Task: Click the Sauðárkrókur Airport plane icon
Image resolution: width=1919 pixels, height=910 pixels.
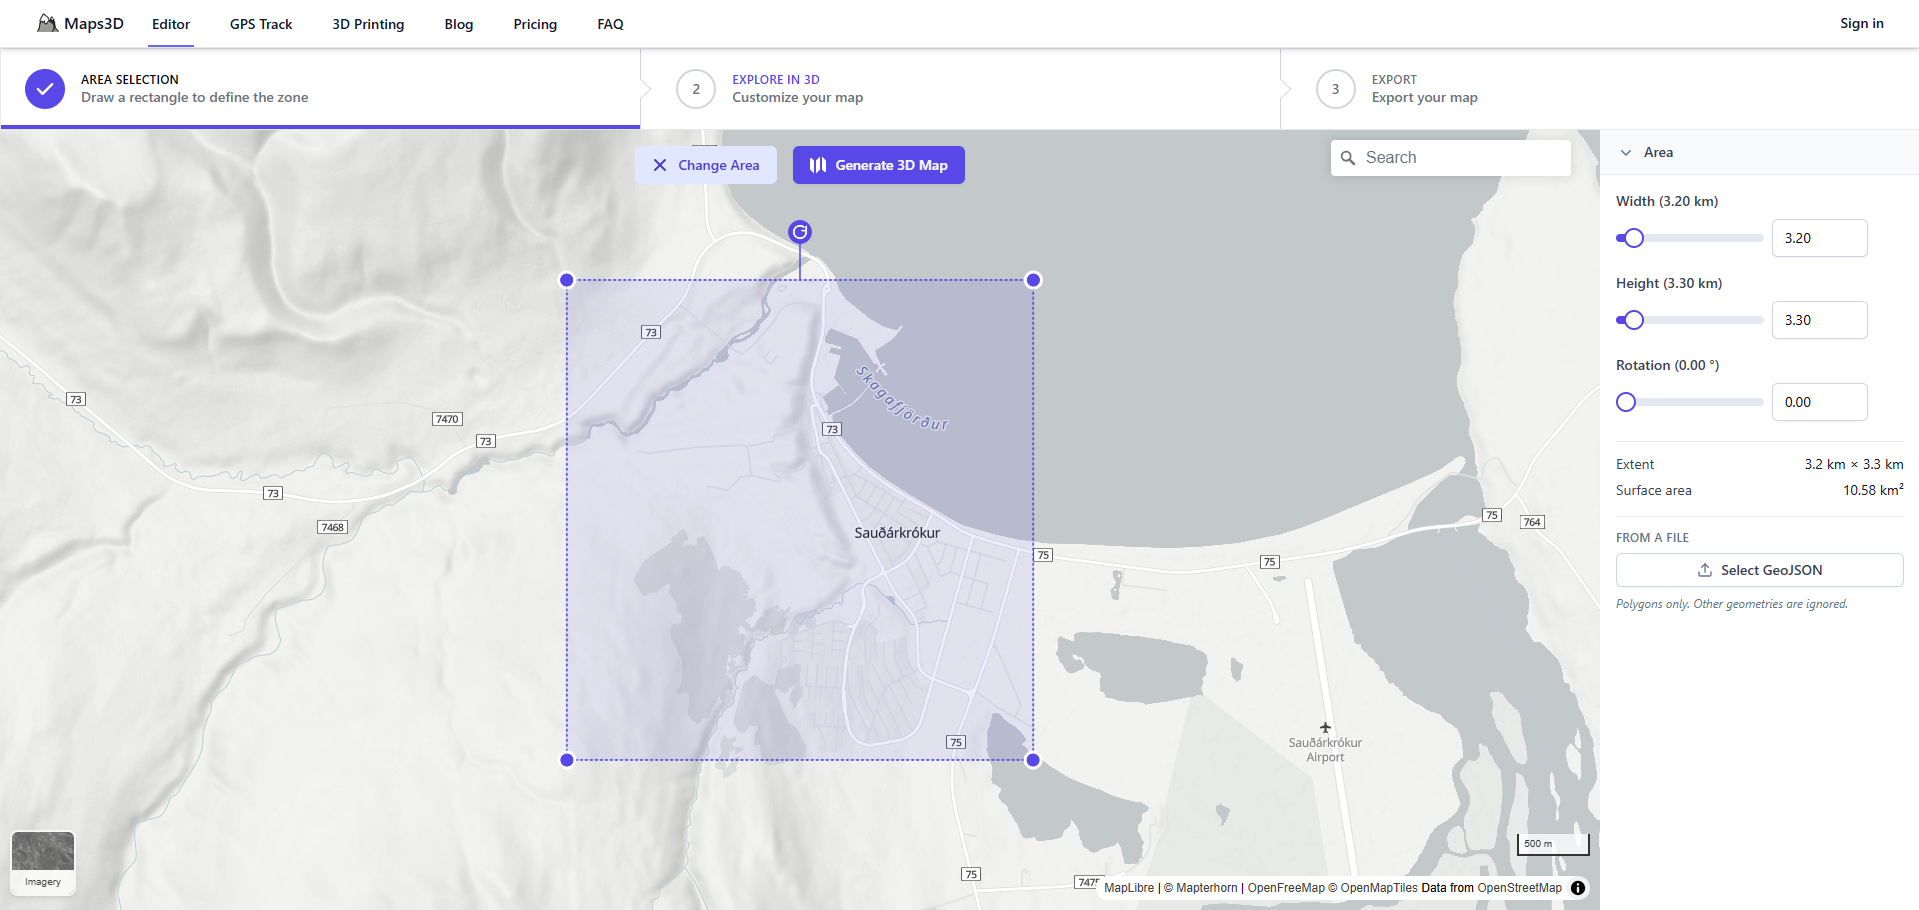Action: coord(1325,727)
